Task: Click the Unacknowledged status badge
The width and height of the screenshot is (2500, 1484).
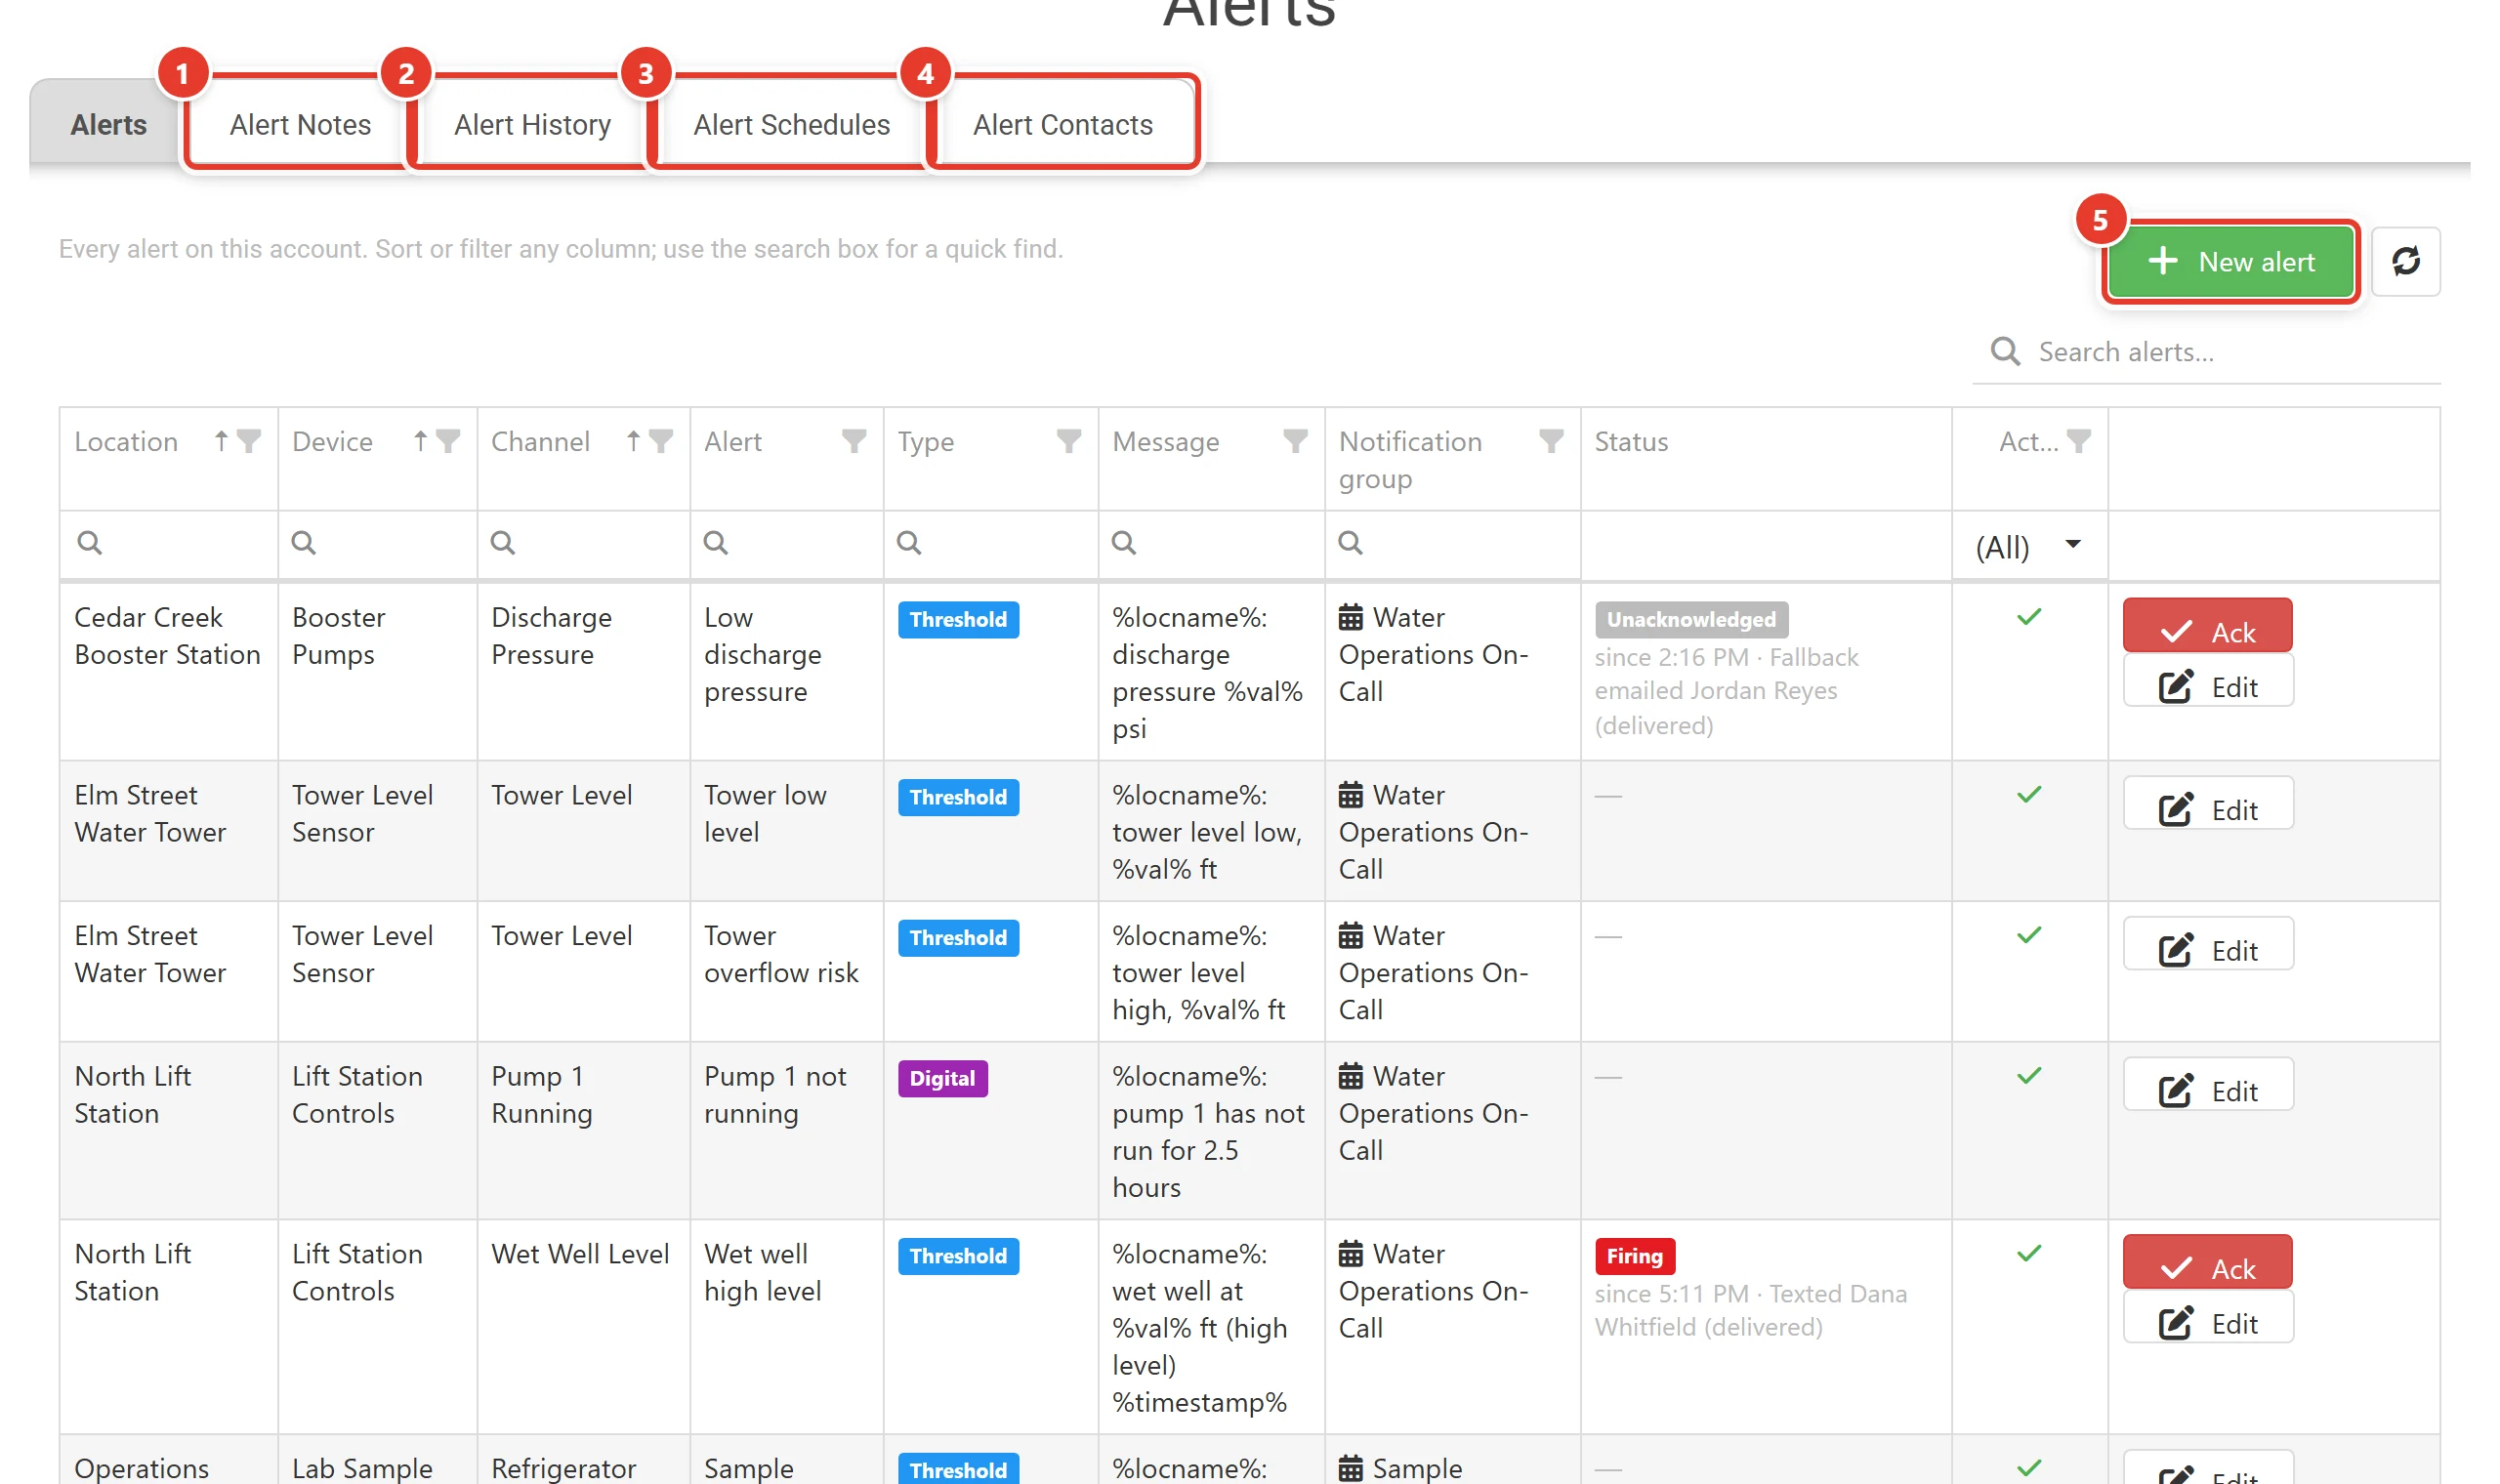Action: click(1690, 620)
